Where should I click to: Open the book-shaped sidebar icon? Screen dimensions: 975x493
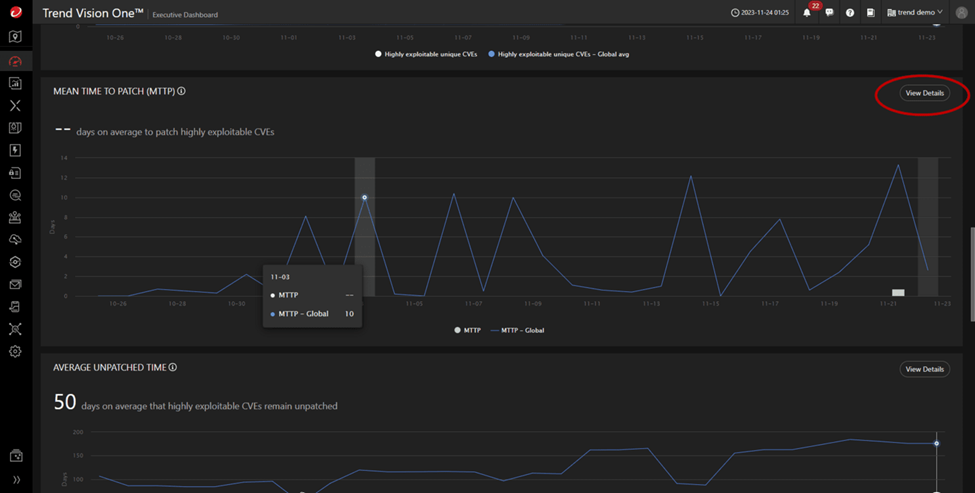[15, 128]
